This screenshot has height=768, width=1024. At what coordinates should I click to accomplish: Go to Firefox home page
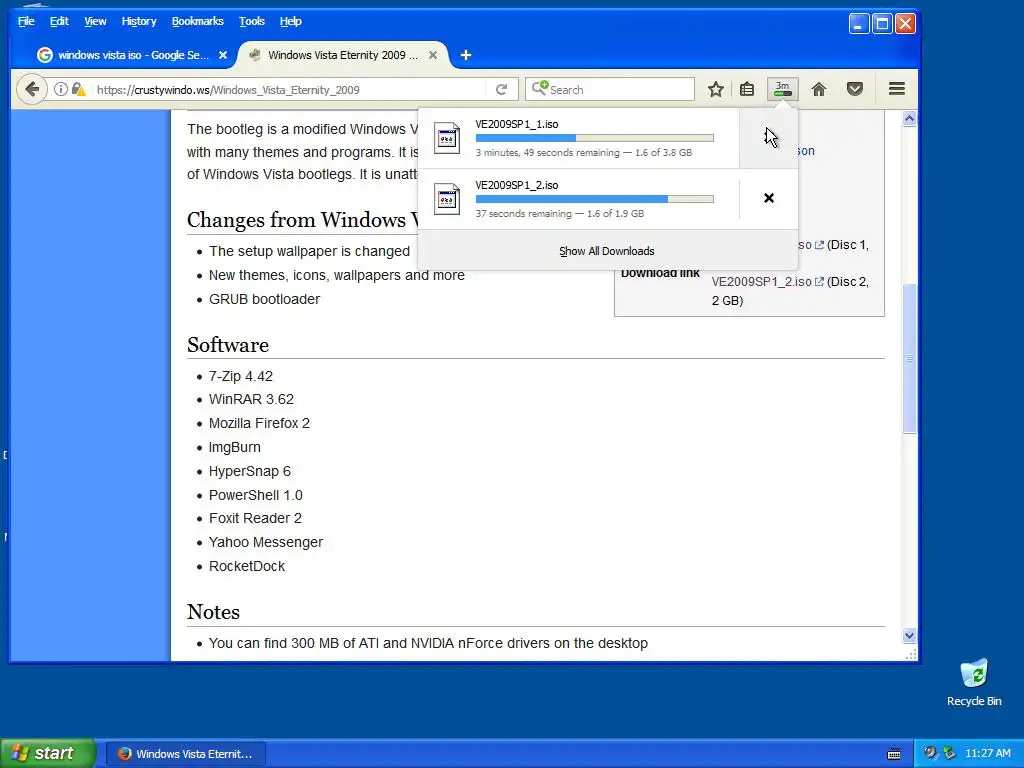click(x=819, y=89)
